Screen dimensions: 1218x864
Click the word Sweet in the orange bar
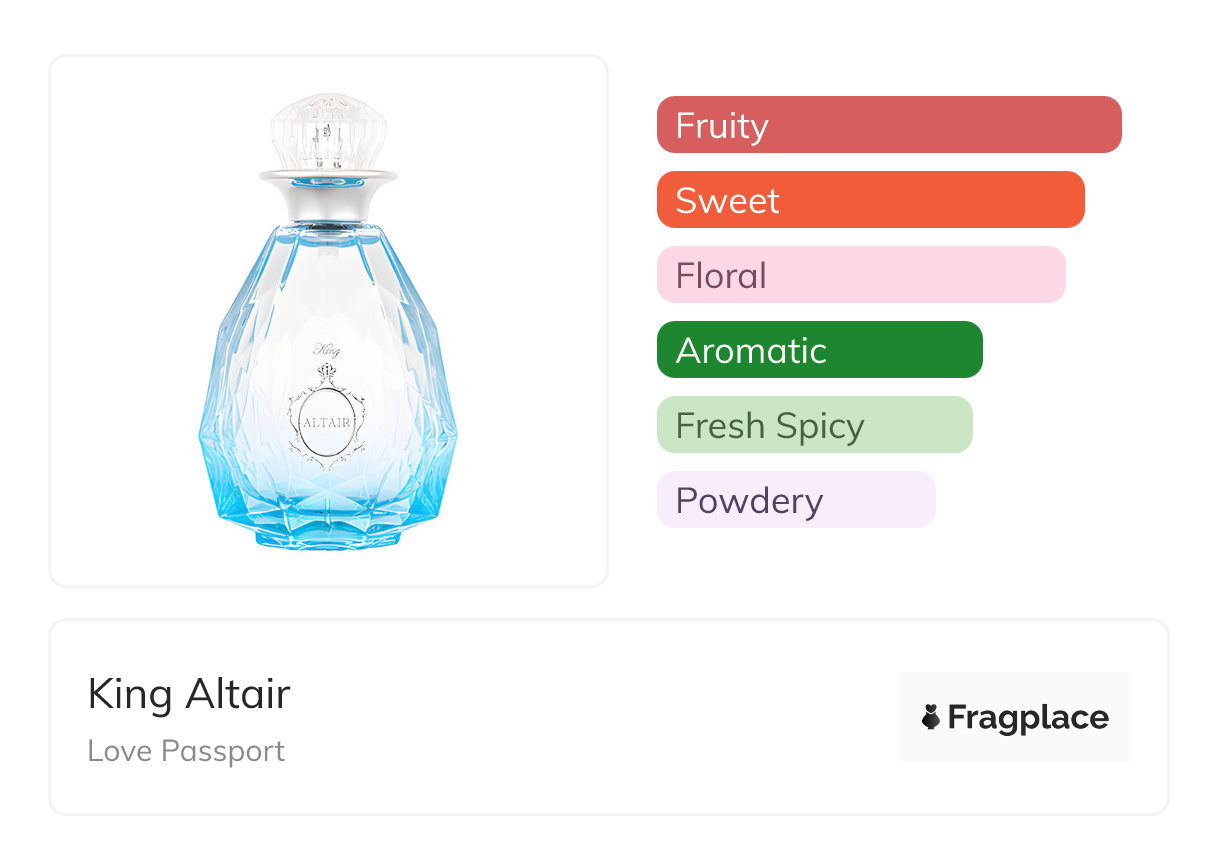(727, 201)
